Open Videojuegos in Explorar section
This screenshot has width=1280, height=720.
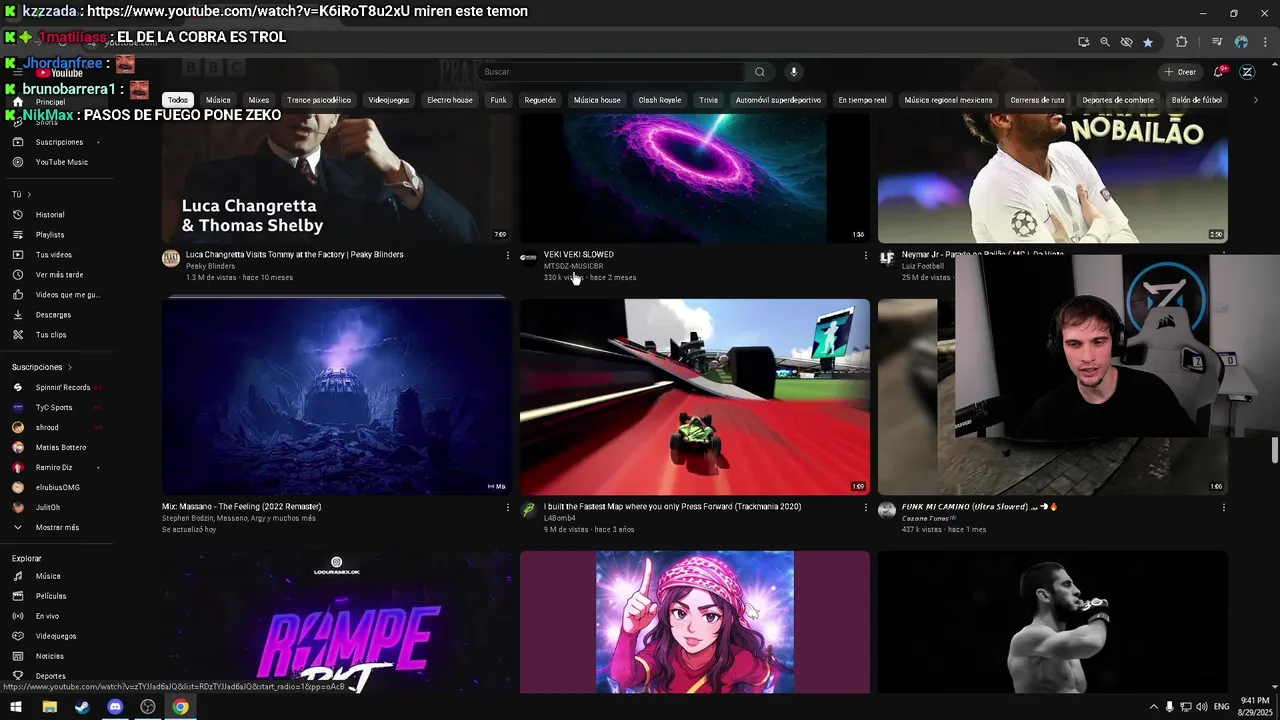pos(56,636)
